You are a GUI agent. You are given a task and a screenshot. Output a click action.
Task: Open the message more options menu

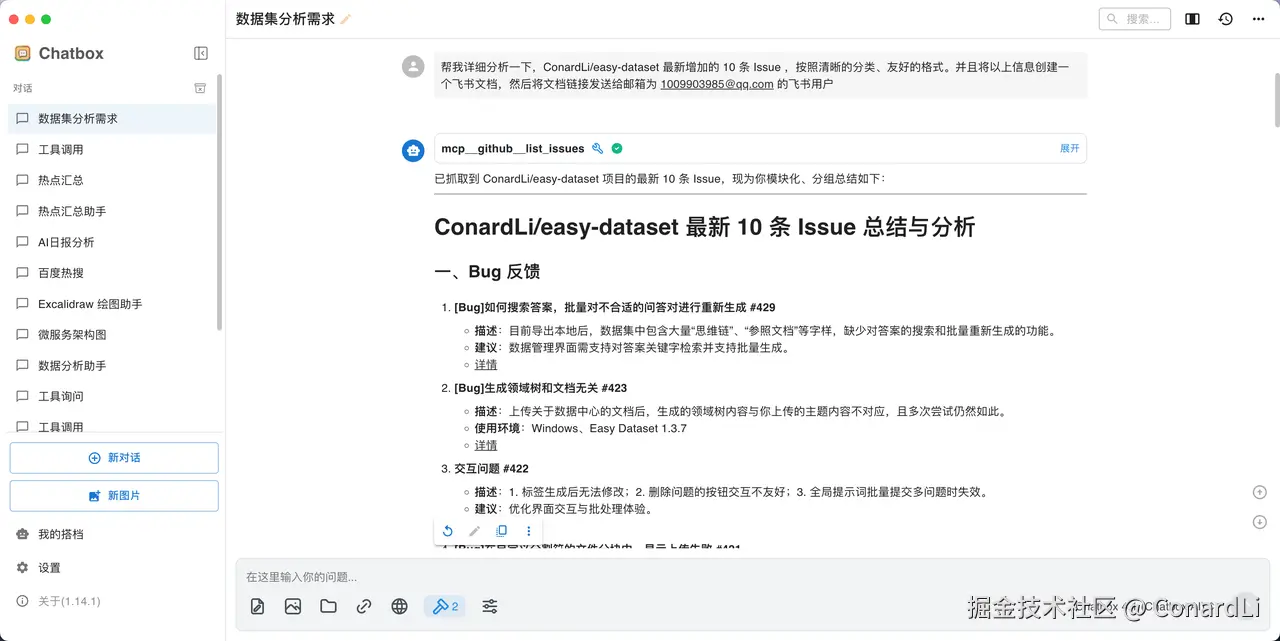tap(529, 531)
